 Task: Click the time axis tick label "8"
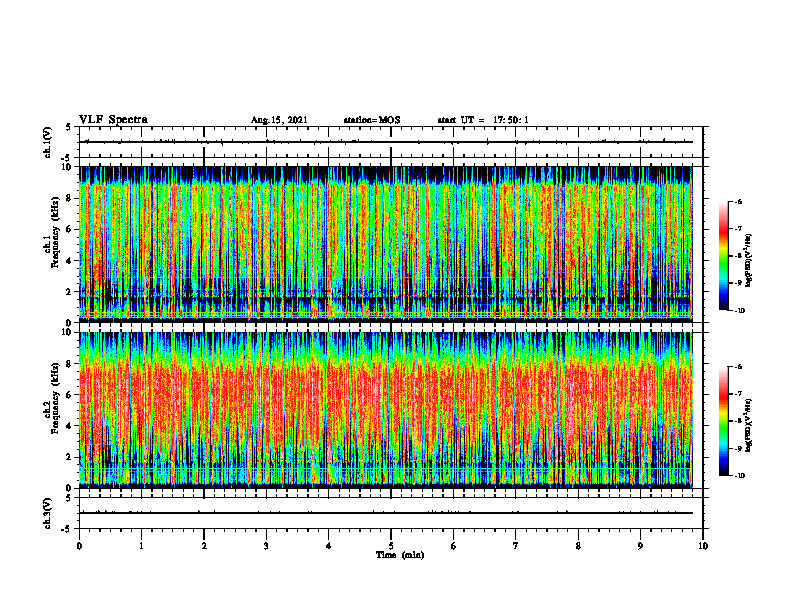pyautogui.click(x=578, y=546)
